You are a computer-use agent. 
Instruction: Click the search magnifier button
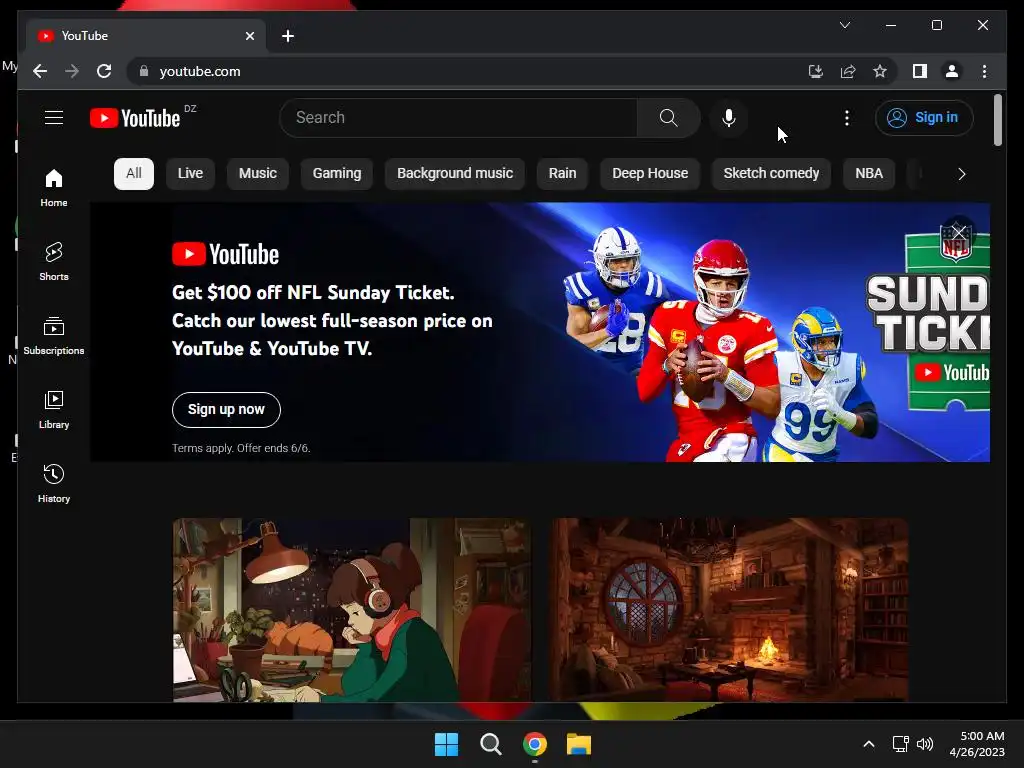[x=668, y=118]
